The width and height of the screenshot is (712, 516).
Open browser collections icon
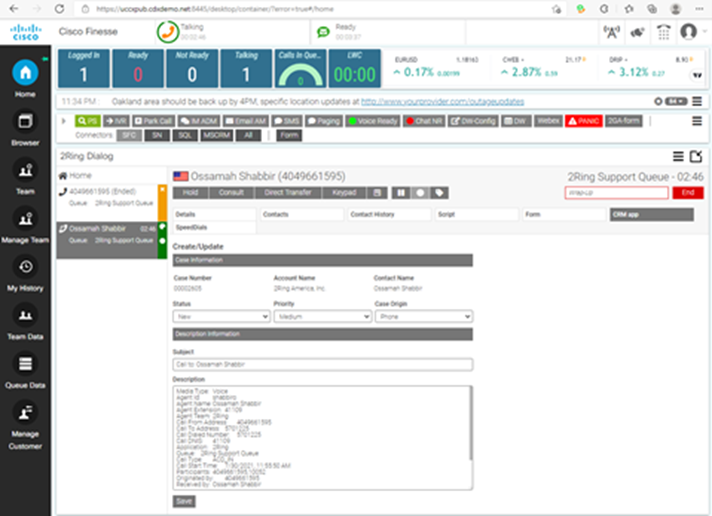652,9
